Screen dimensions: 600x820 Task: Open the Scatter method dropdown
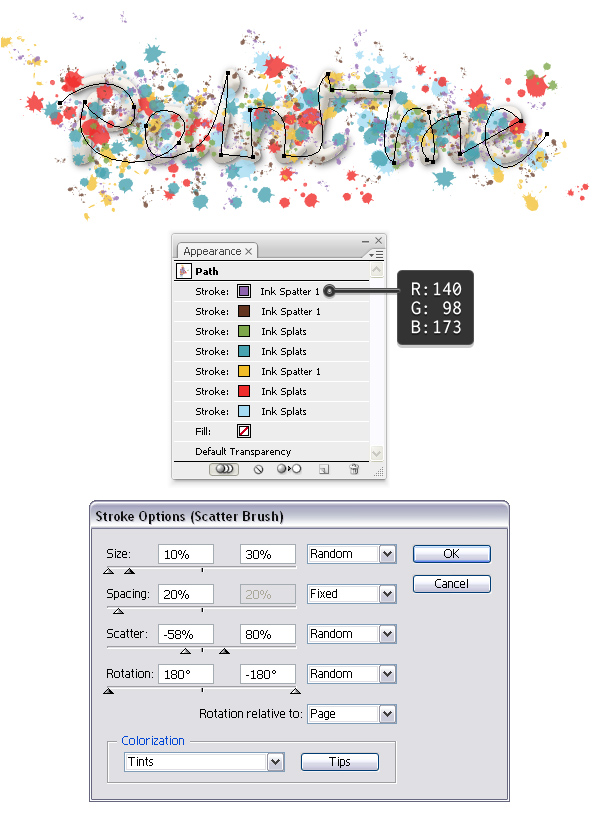(388, 634)
